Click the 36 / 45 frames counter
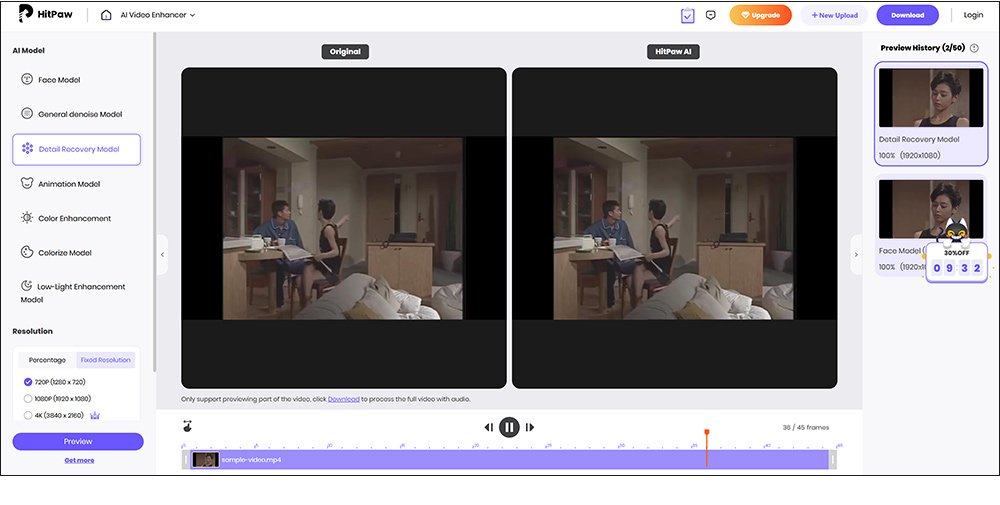The height and width of the screenshot is (505, 1000). (x=805, y=427)
